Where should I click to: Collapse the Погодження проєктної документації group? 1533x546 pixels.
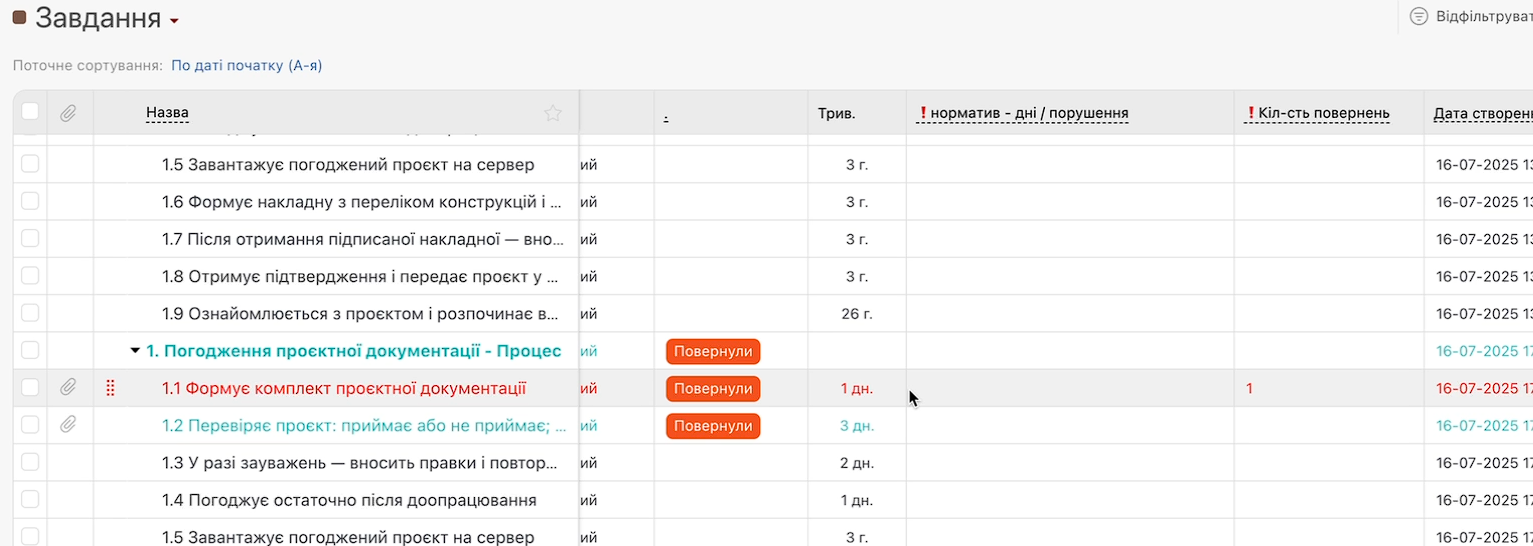point(135,351)
